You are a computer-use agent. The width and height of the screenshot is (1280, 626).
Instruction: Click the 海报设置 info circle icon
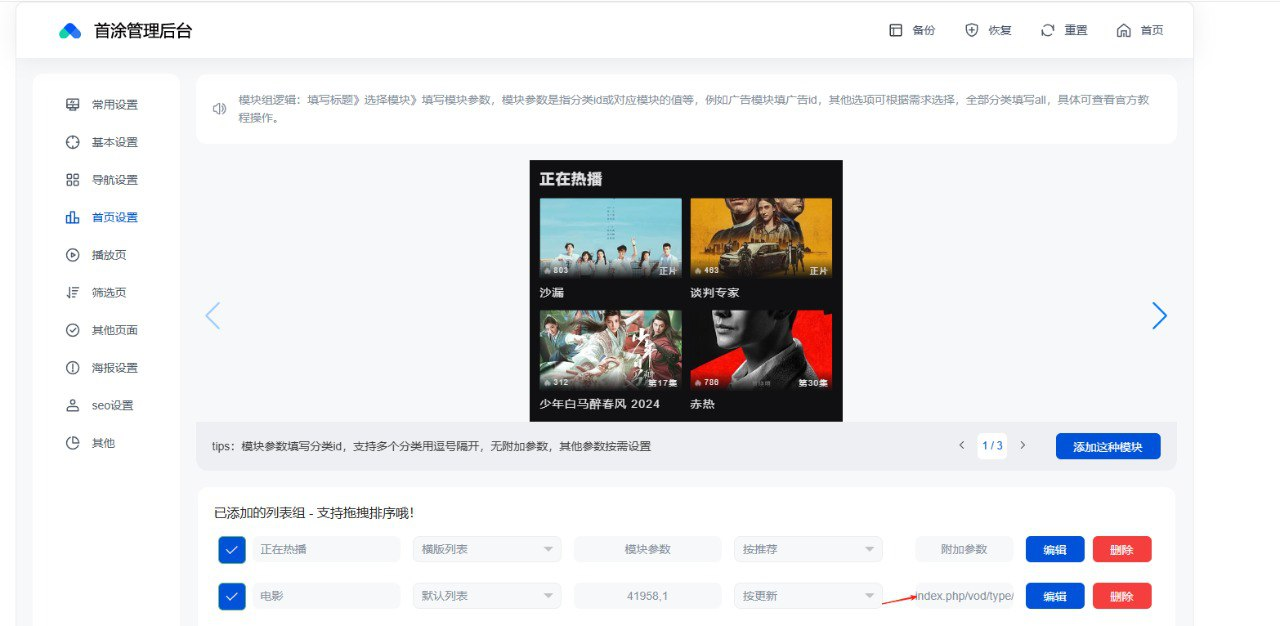point(72,368)
